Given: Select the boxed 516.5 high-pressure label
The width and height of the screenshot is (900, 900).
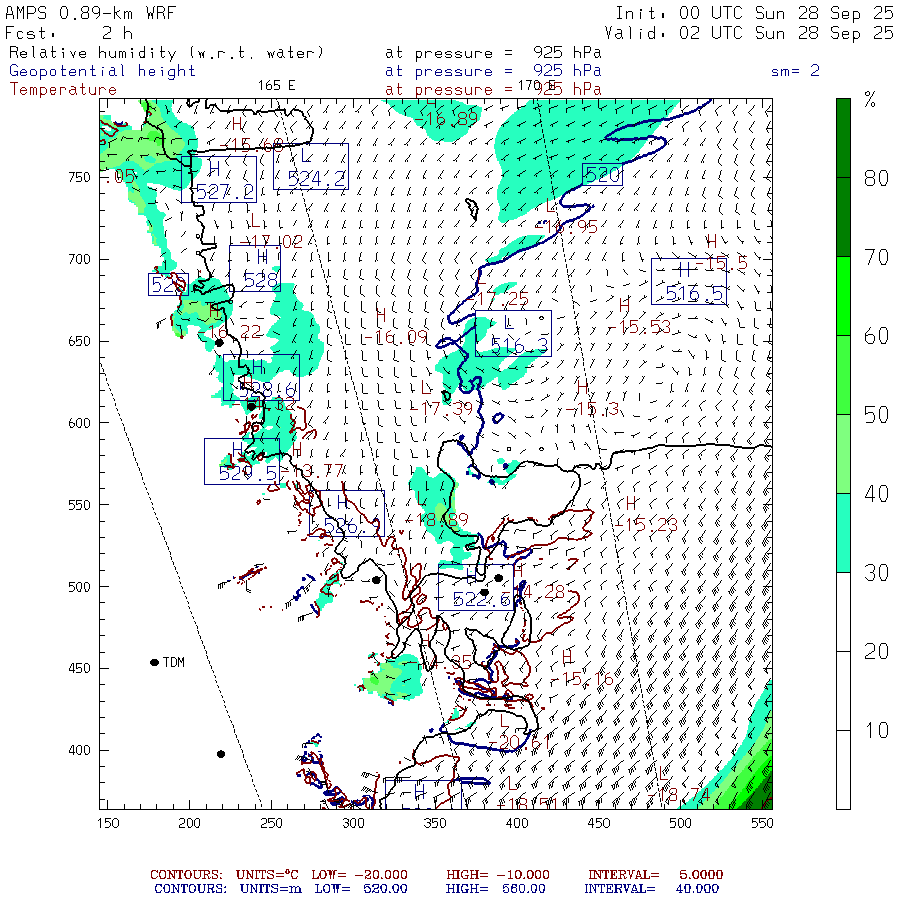Looking at the screenshot, I should [688, 281].
